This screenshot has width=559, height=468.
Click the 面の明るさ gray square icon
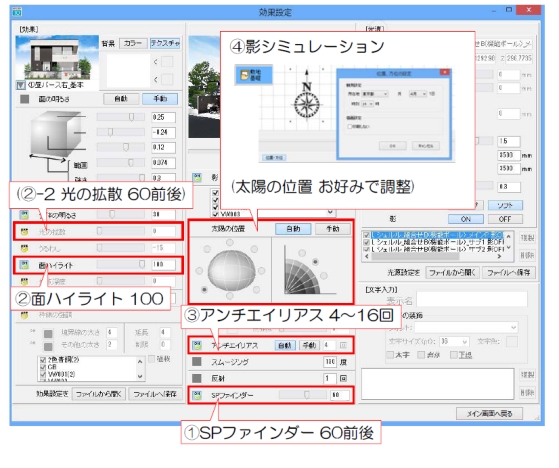coord(25,99)
